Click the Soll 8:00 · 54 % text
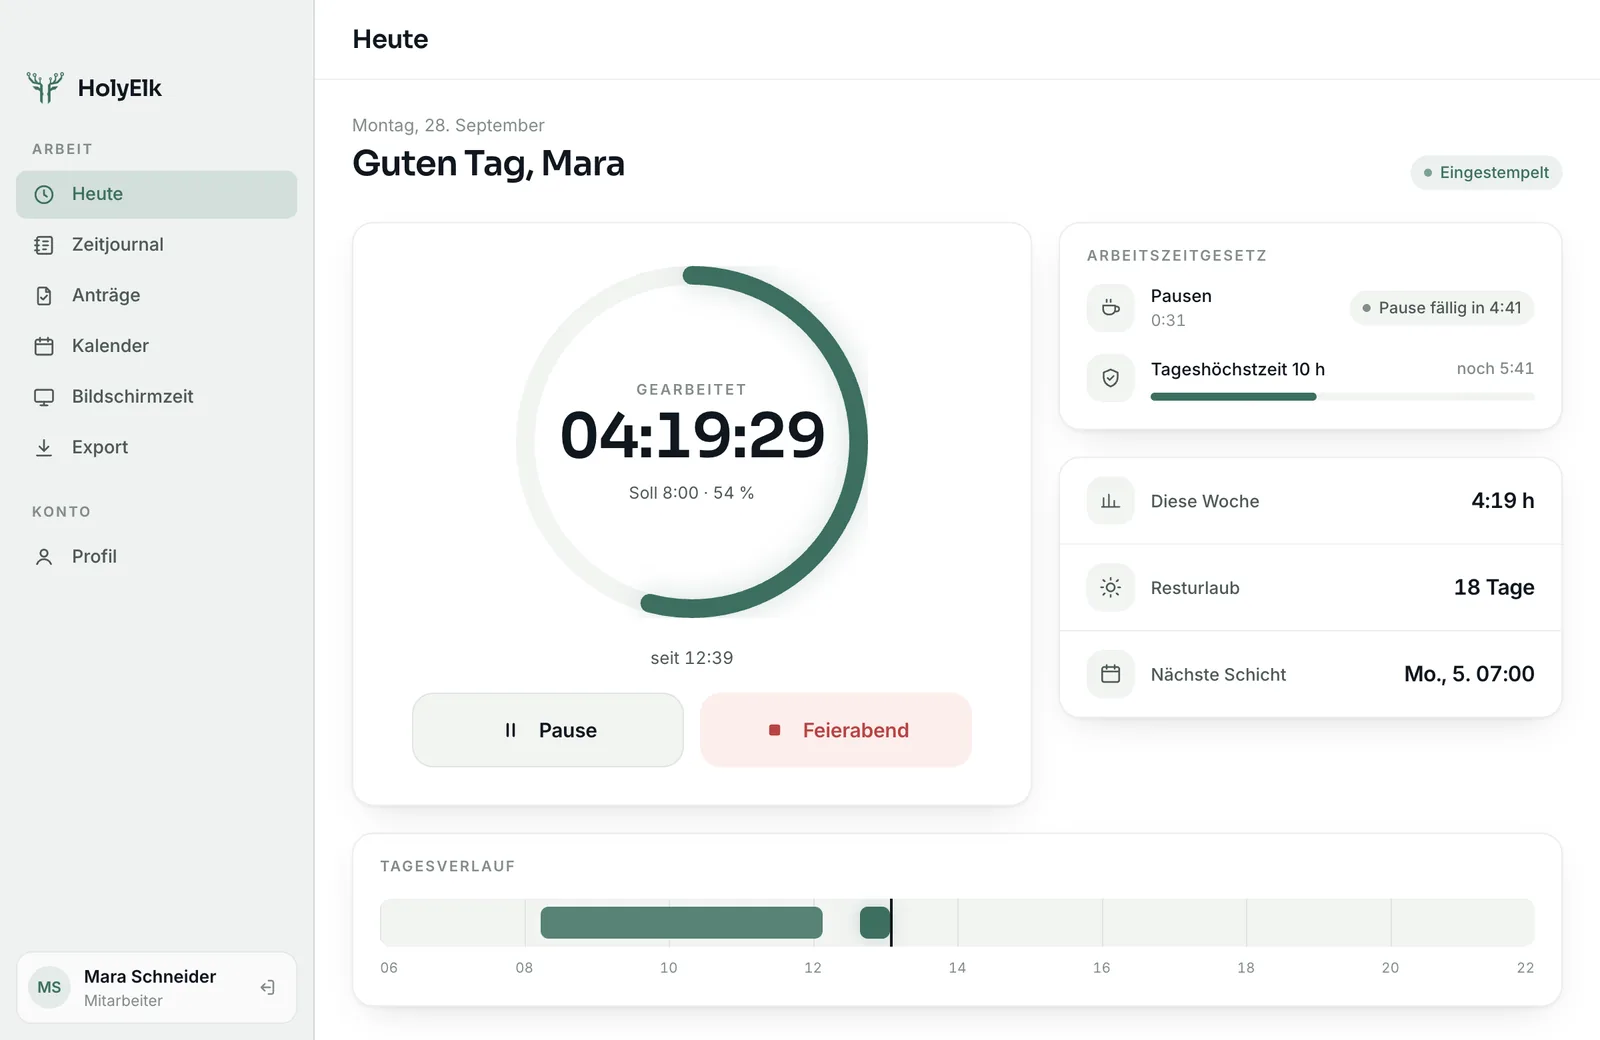 click(x=692, y=493)
